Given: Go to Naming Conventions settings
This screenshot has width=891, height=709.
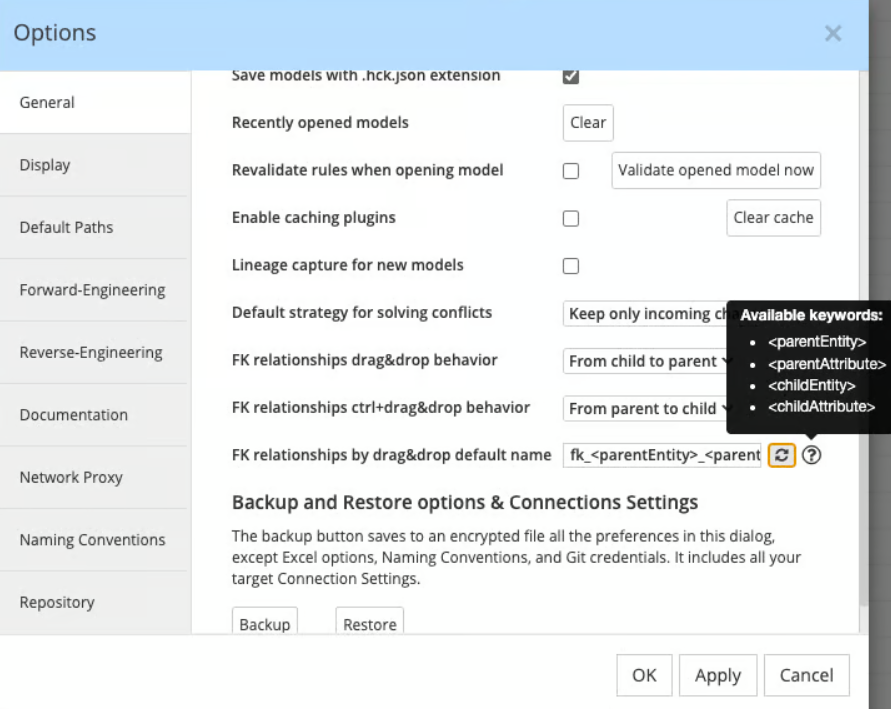Looking at the screenshot, I should (92, 539).
